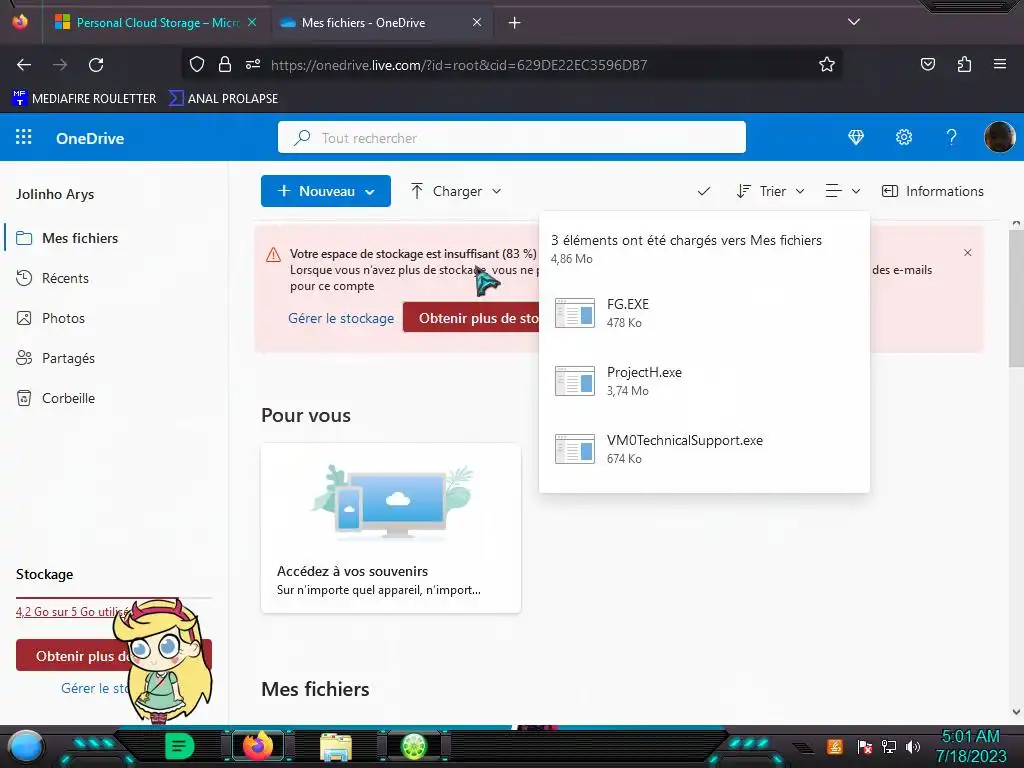This screenshot has width=1024, height=768.
Task: Click the storage usage progress bar
Action: pos(114,598)
